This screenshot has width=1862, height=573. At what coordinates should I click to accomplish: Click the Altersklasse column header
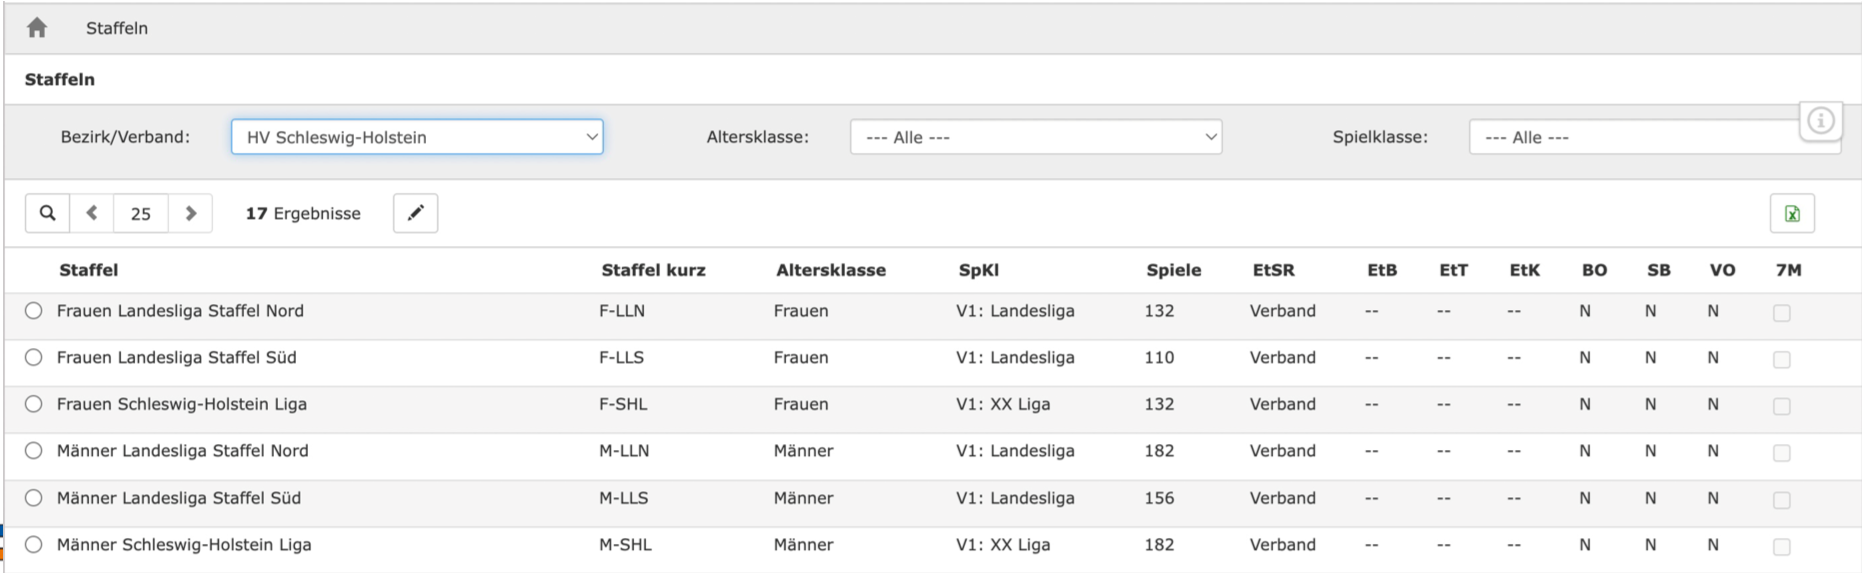[x=830, y=270]
